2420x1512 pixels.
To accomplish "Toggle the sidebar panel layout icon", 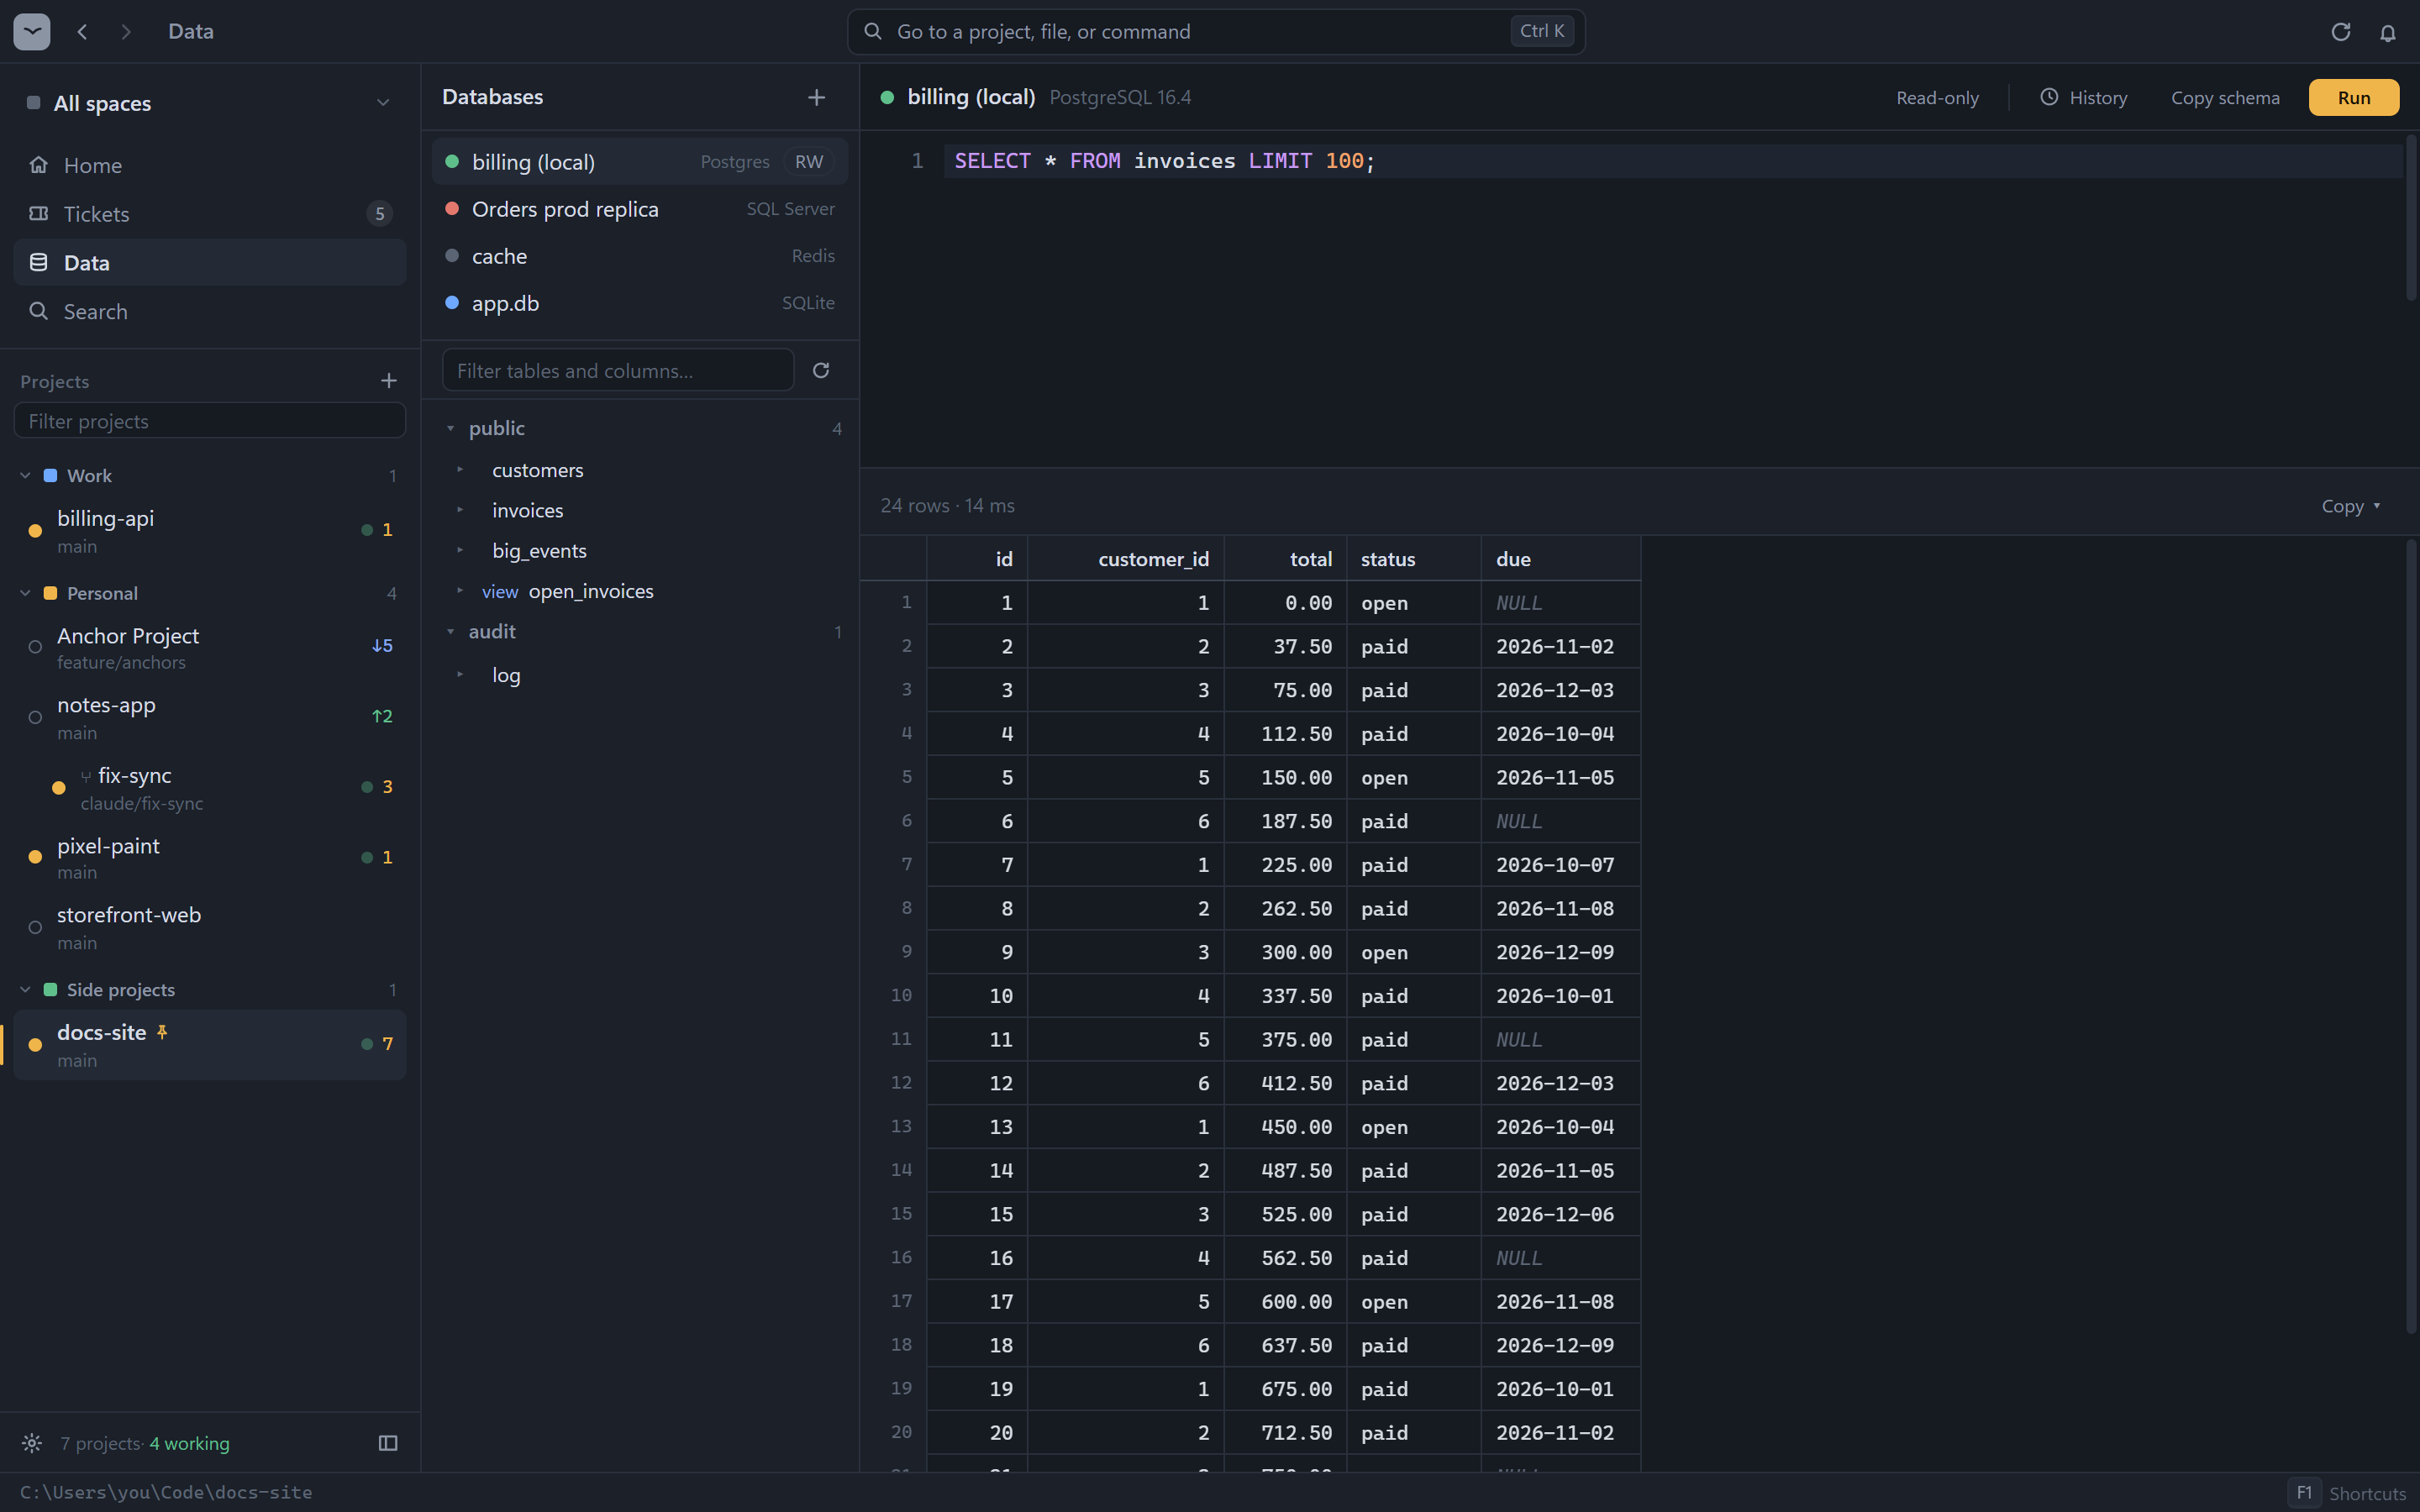I will coord(388,1443).
